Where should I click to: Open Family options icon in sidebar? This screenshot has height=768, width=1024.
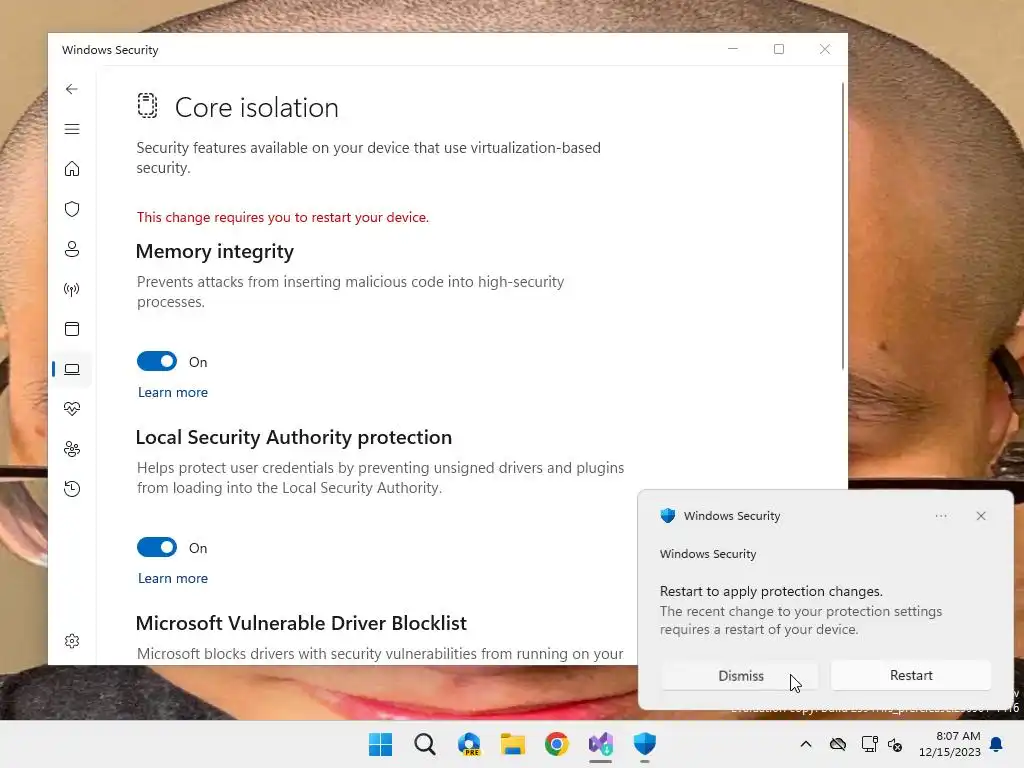tap(72, 449)
